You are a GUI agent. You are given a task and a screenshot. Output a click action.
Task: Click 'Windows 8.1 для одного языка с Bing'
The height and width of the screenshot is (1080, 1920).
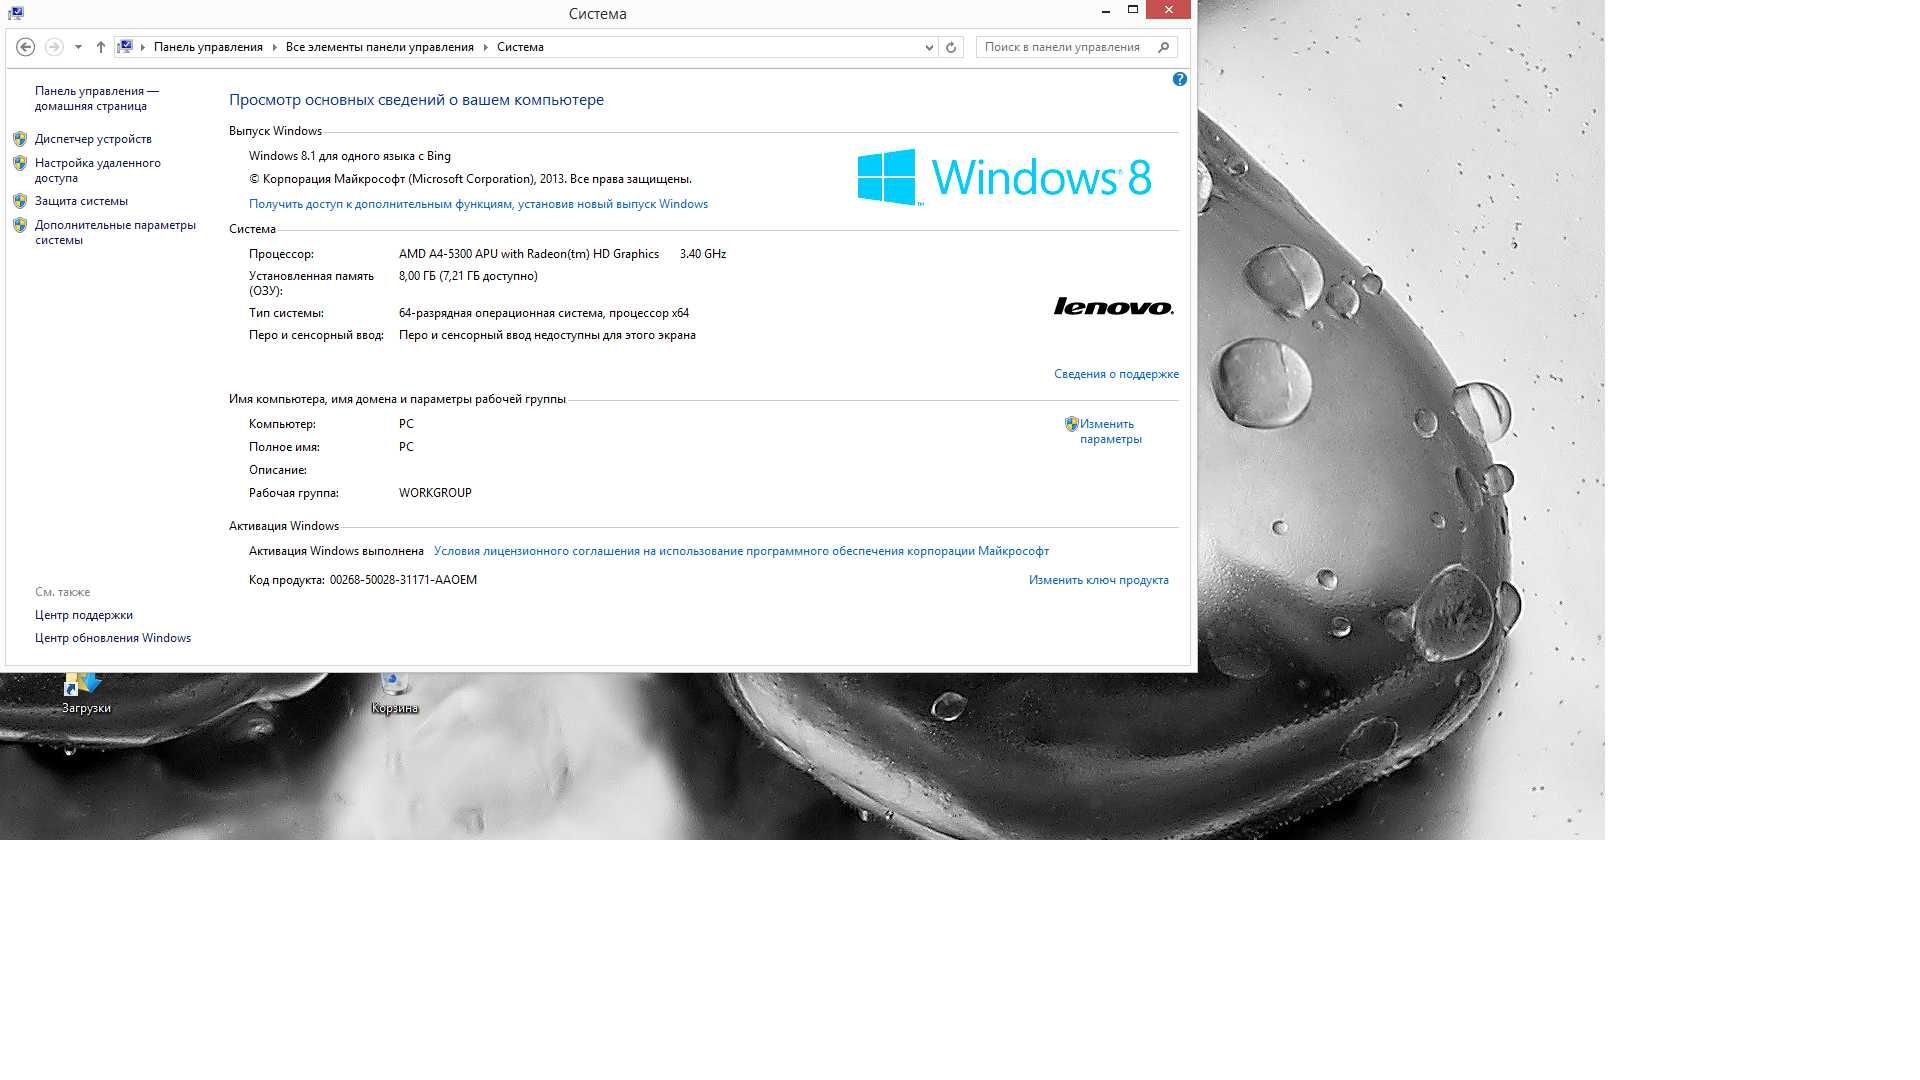(350, 156)
